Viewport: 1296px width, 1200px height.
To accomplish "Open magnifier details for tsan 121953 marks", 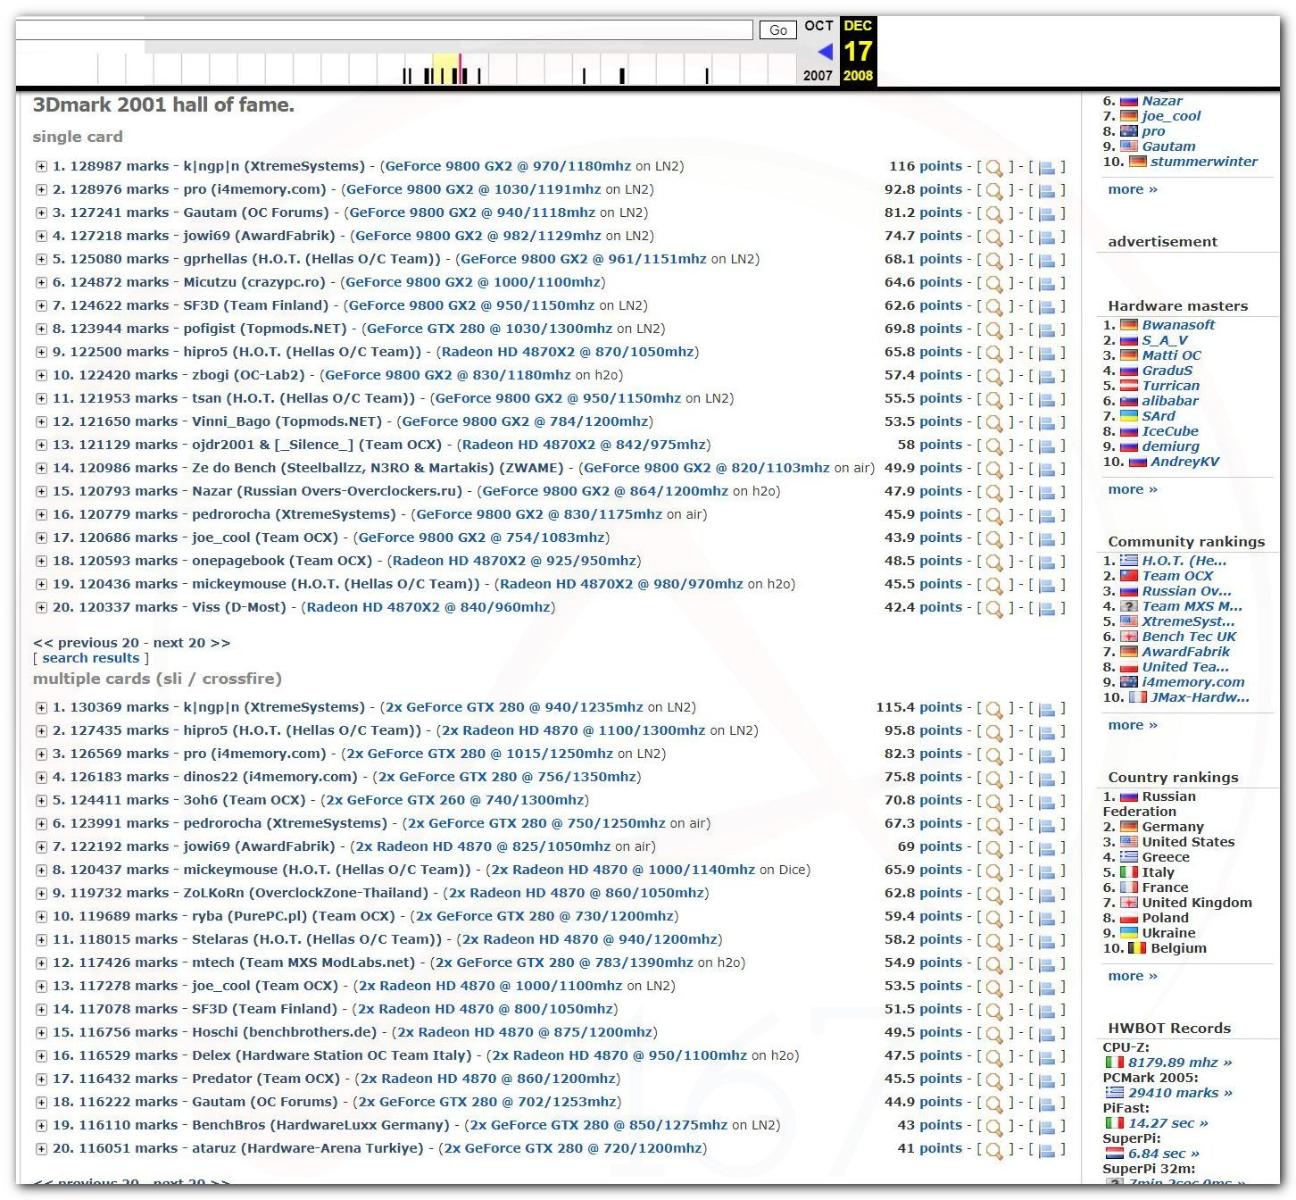I will click(x=994, y=399).
